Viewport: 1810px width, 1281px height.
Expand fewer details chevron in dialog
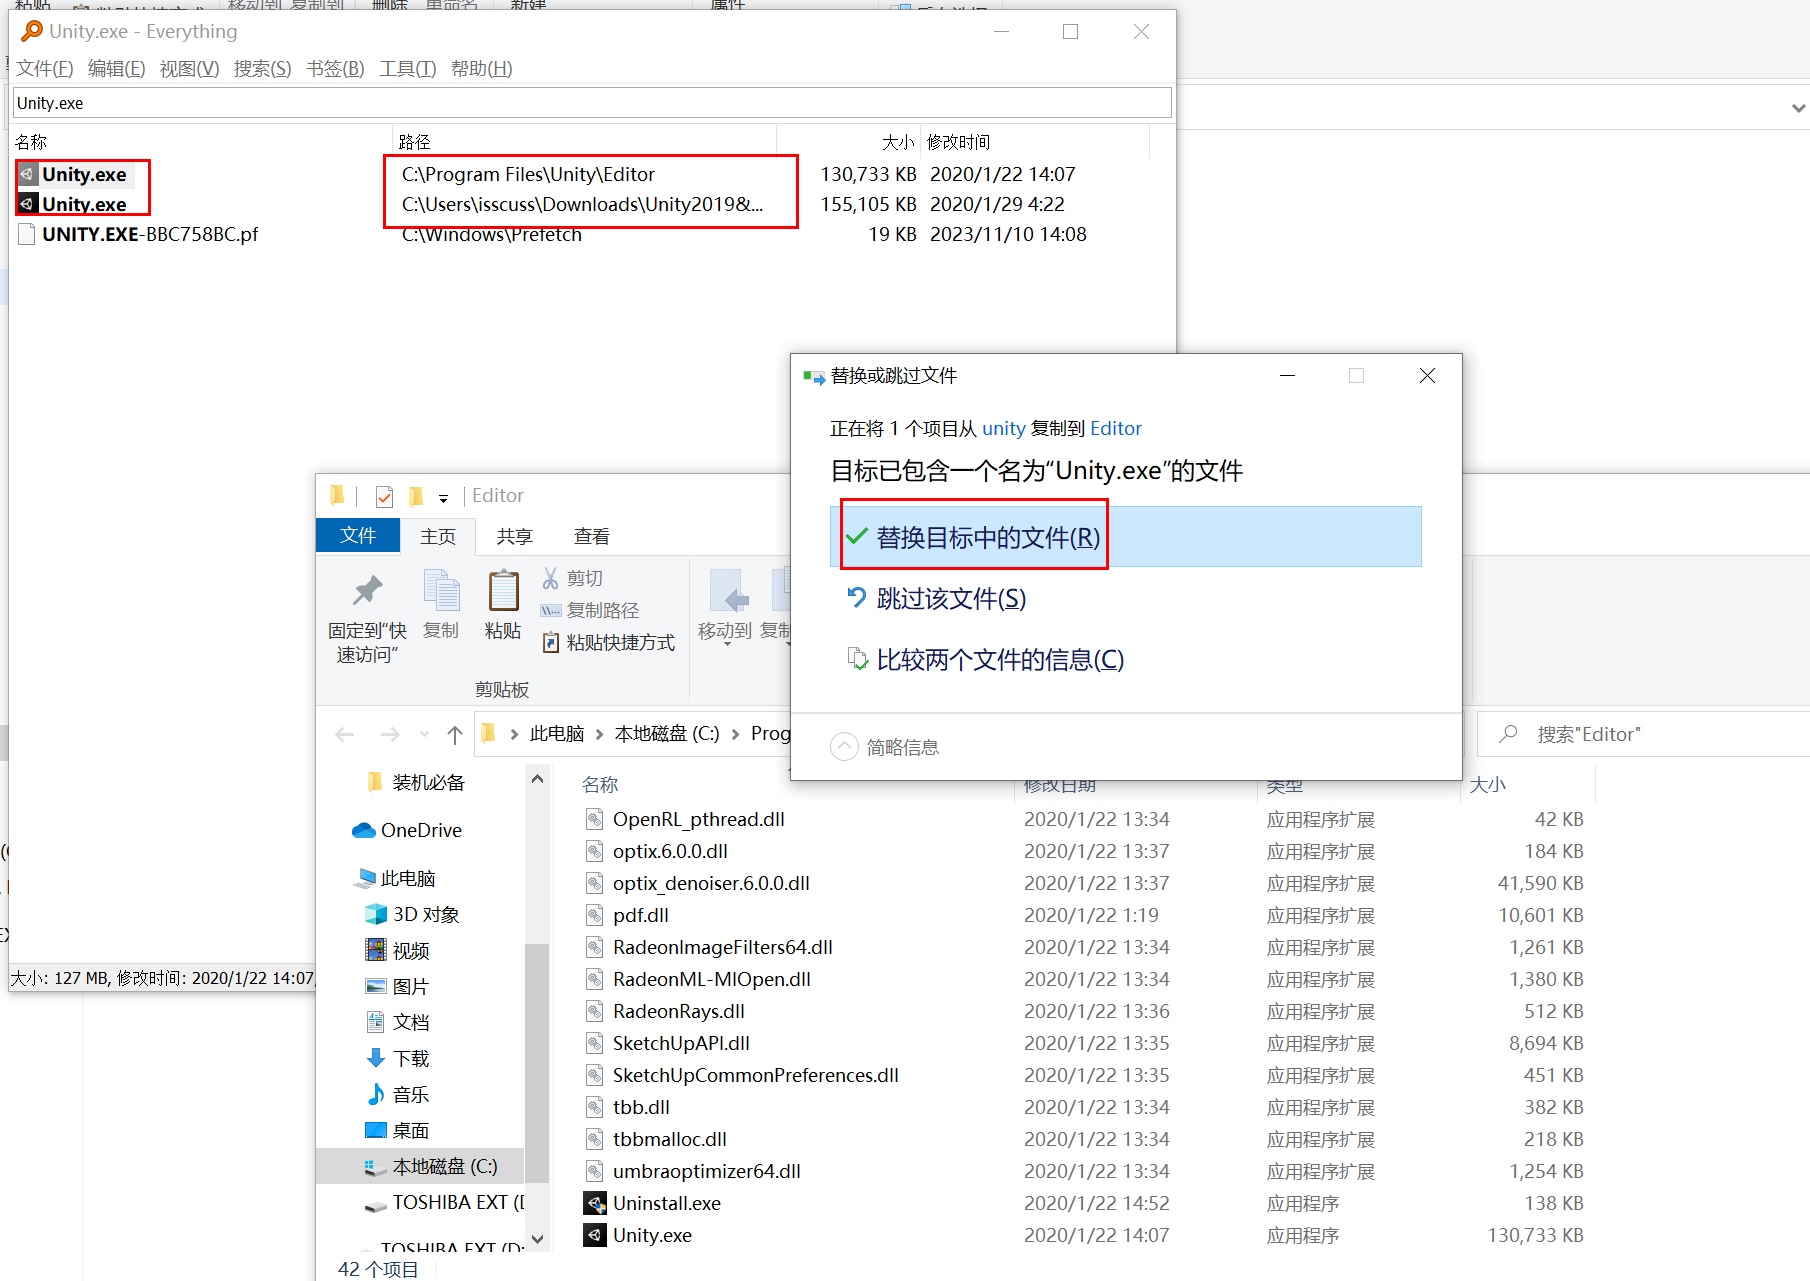(845, 747)
